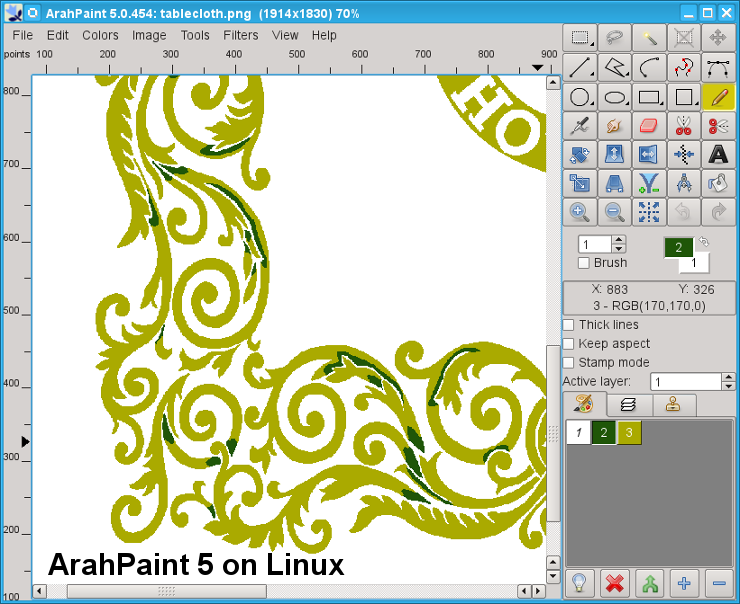Image resolution: width=740 pixels, height=604 pixels.
Task: Click the fit-to-window arrows icon
Action: tap(649, 212)
